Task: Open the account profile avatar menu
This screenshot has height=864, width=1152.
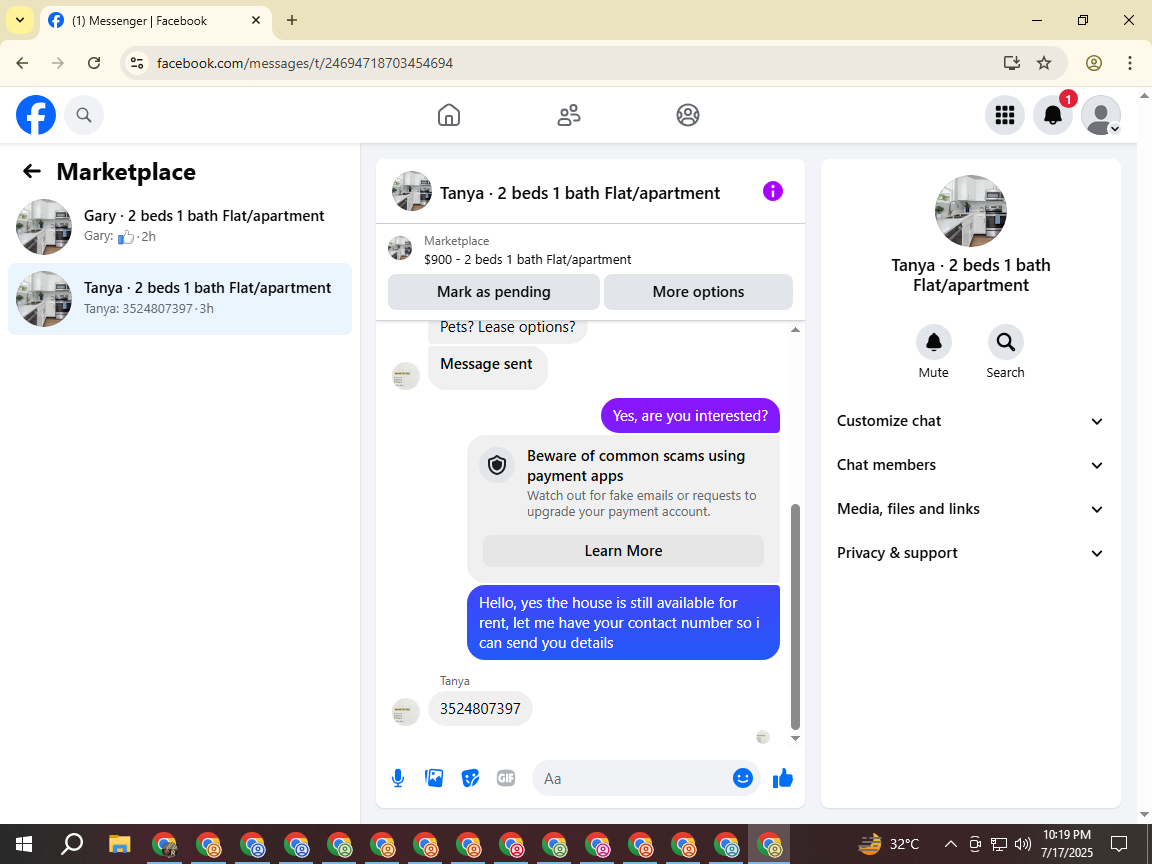Action: coord(1101,115)
